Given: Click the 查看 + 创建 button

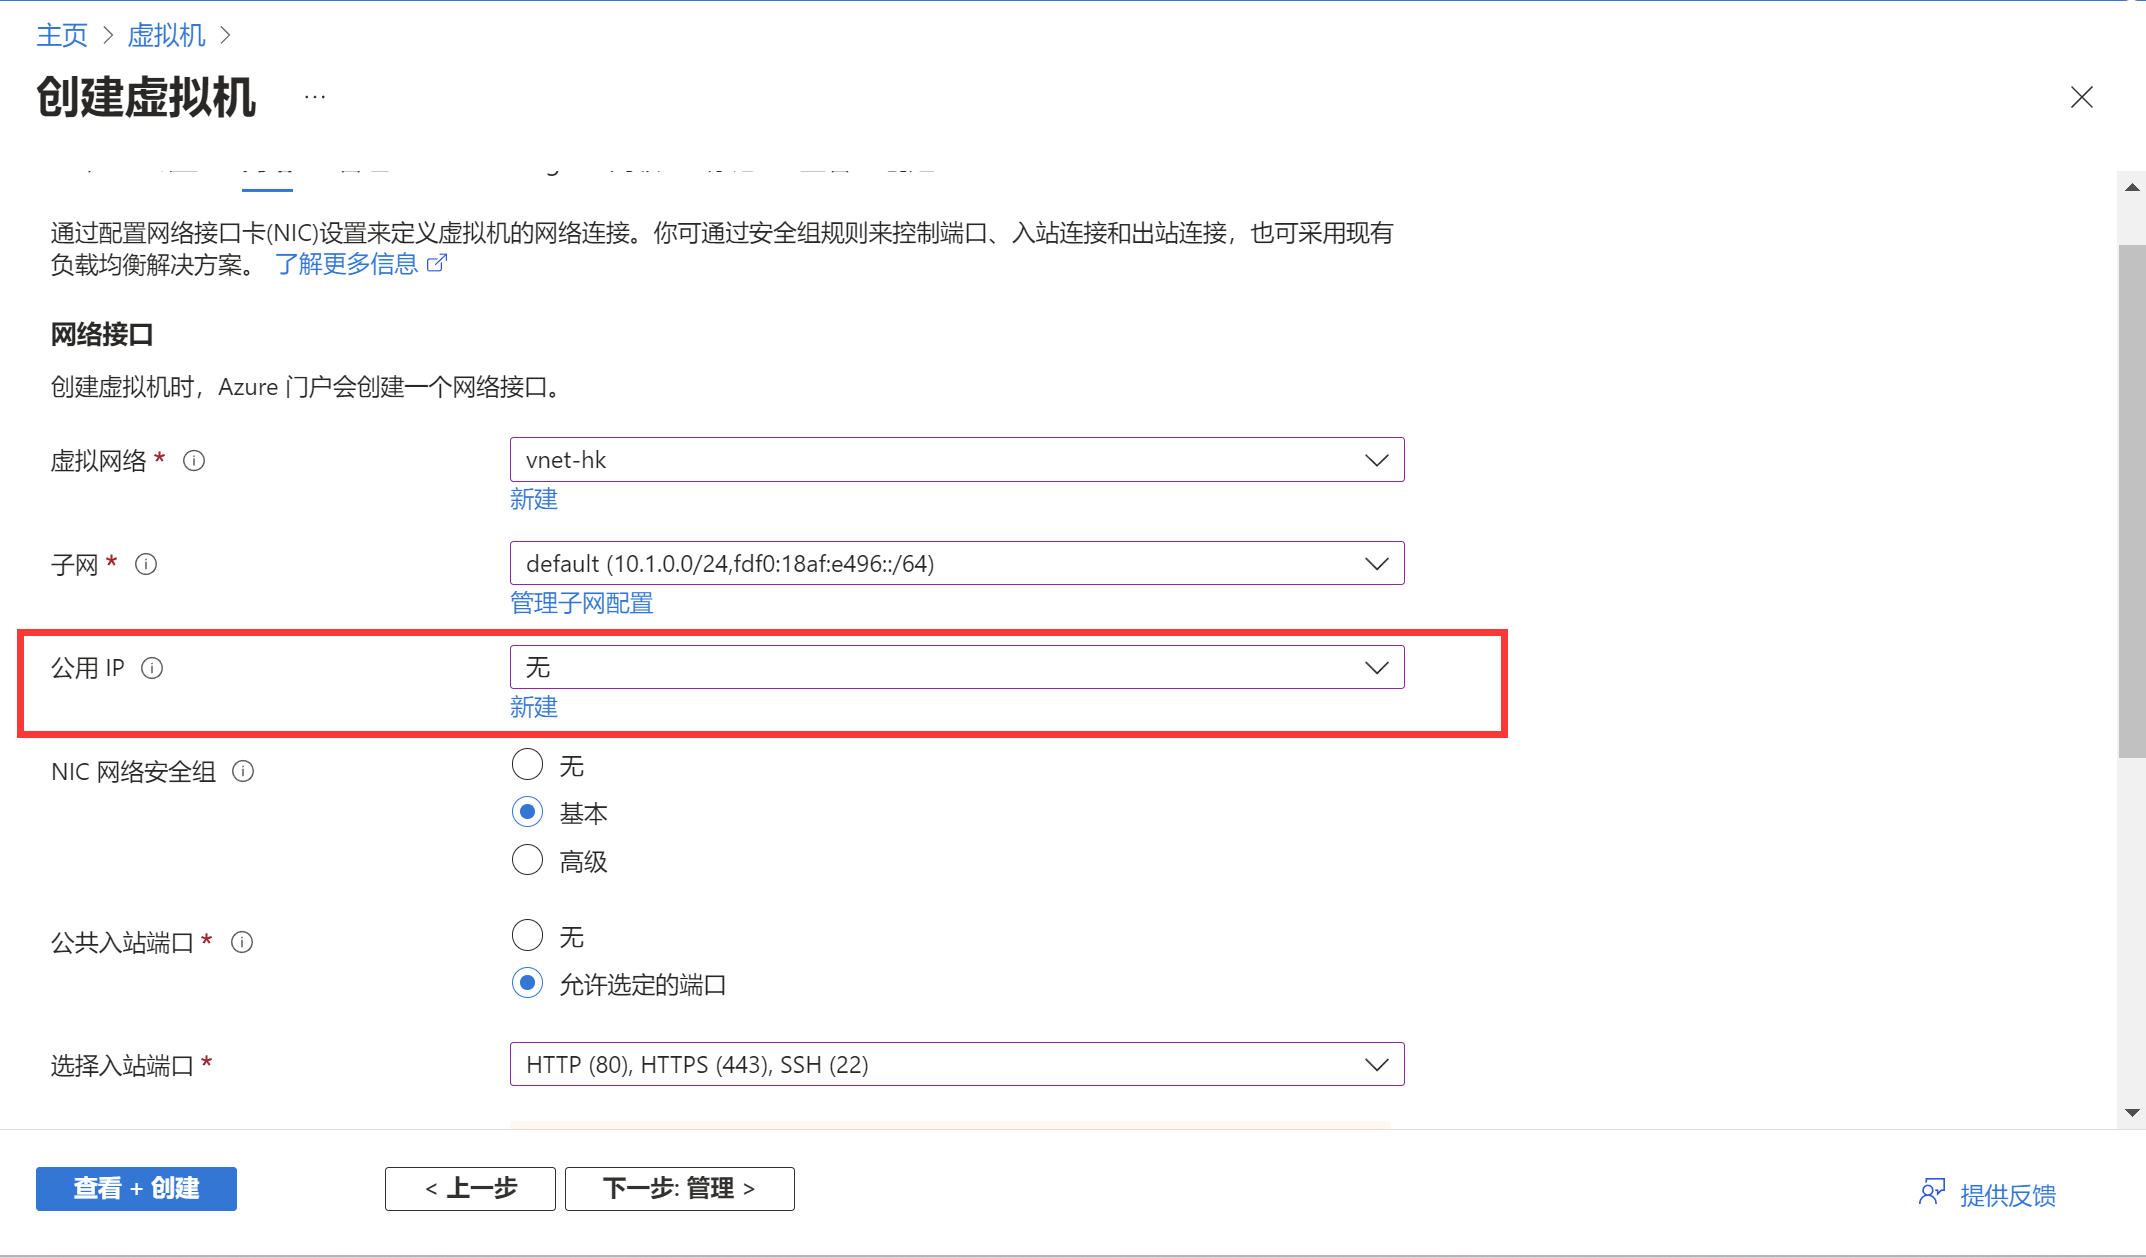Looking at the screenshot, I should pos(136,1188).
